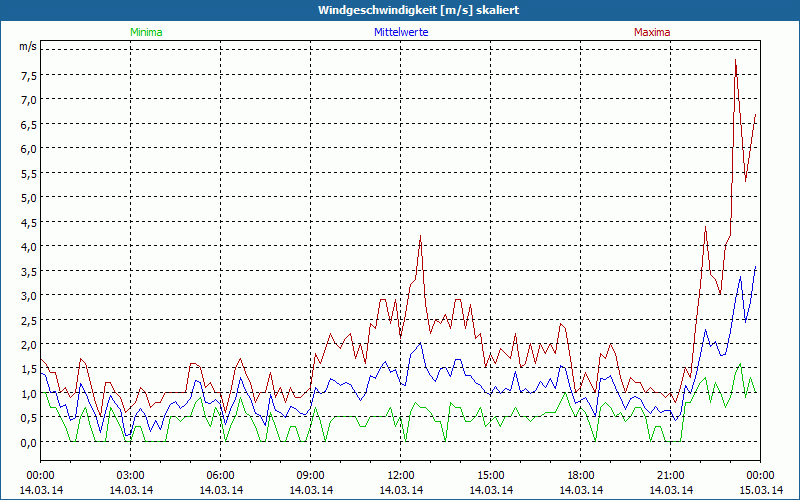800x500 pixels.
Task: Click the 6,0 y-axis value
Action: [x=29, y=149]
